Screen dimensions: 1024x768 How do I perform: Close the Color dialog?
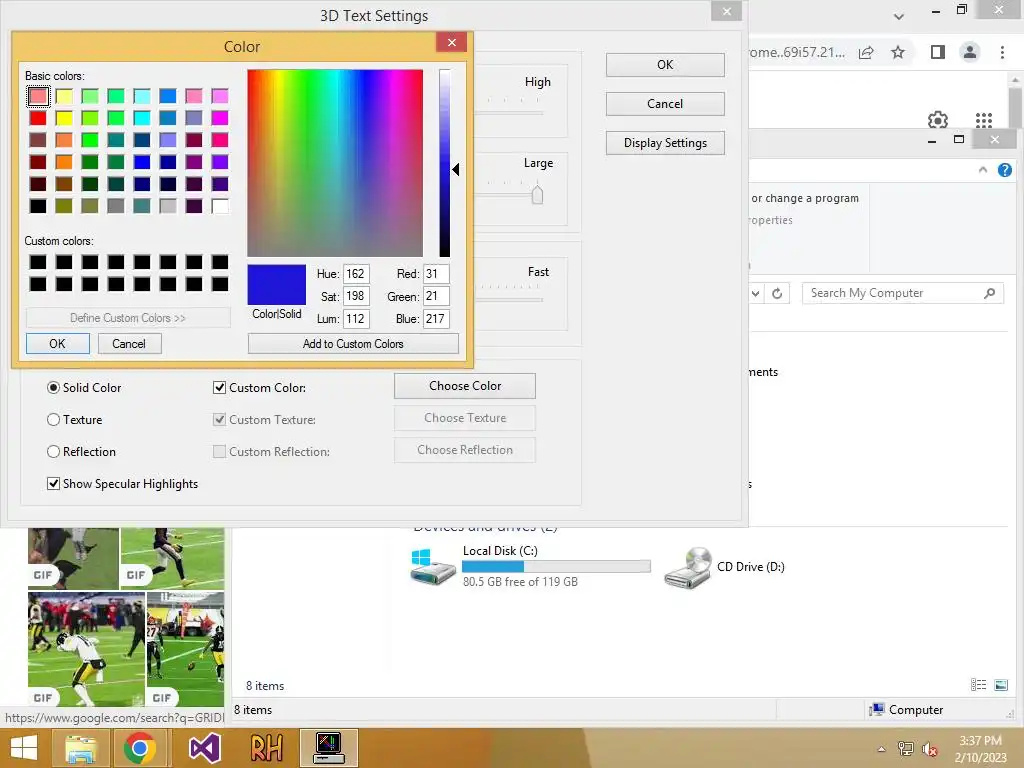(451, 42)
